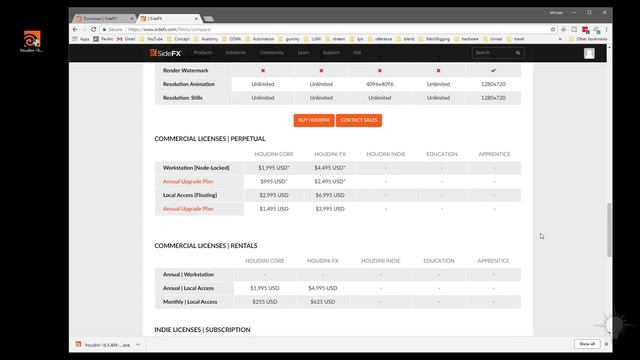Click the INDIE LICENSES | SUBSCRIPTION heading
This screenshot has width=640, height=360.
(202, 330)
